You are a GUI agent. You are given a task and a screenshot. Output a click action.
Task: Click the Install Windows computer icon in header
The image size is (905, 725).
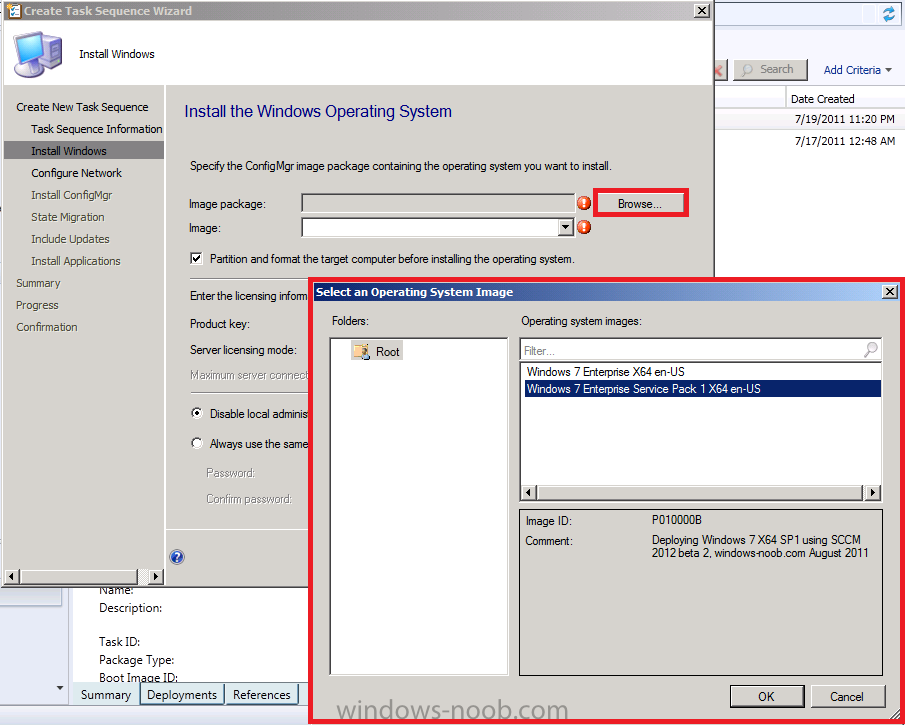(x=38, y=55)
